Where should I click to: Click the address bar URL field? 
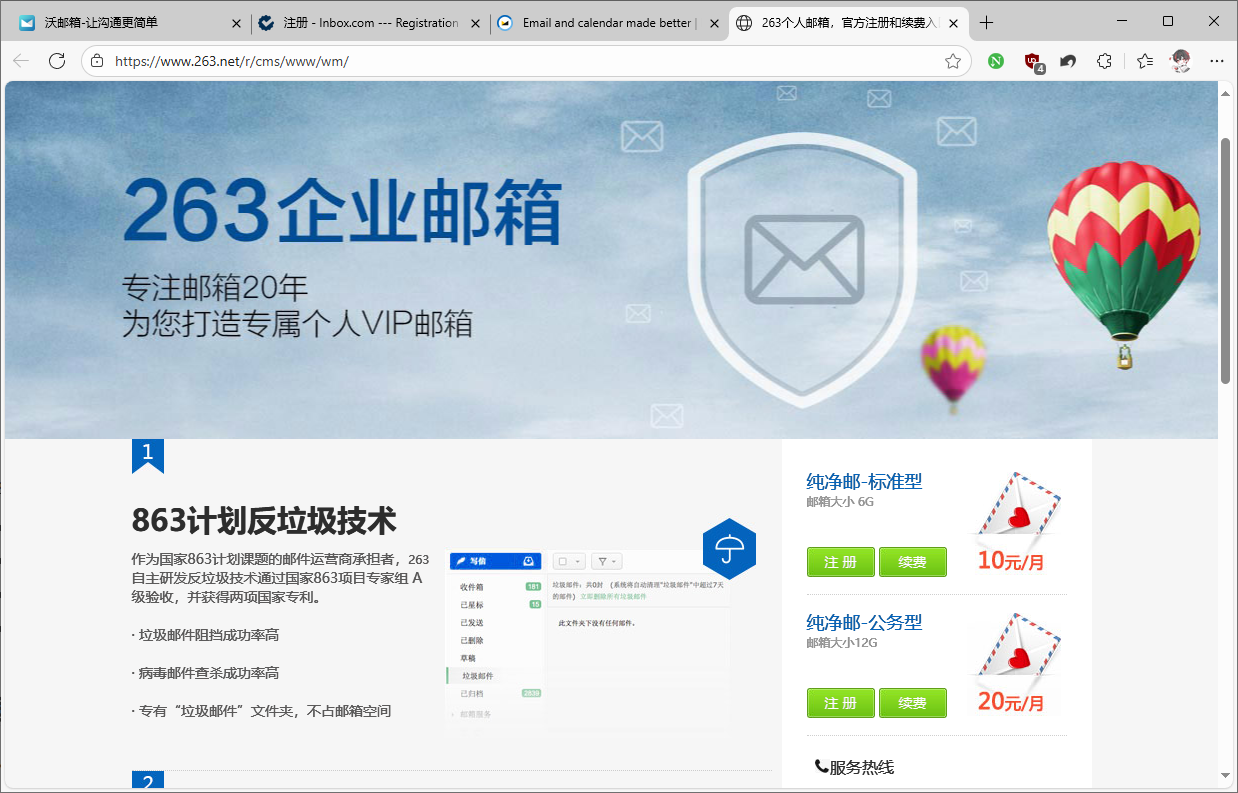pyautogui.click(x=520, y=61)
